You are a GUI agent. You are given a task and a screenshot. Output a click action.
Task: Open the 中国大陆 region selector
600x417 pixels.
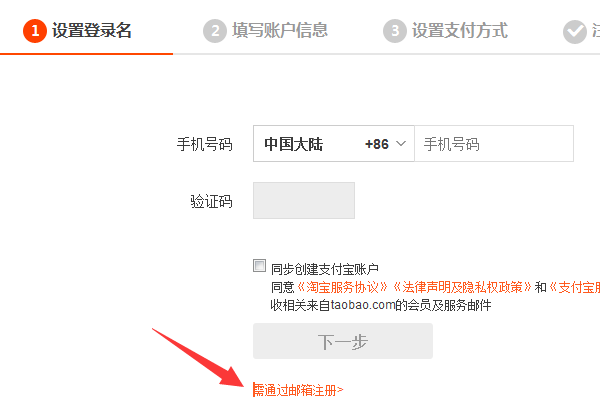(x=334, y=143)
